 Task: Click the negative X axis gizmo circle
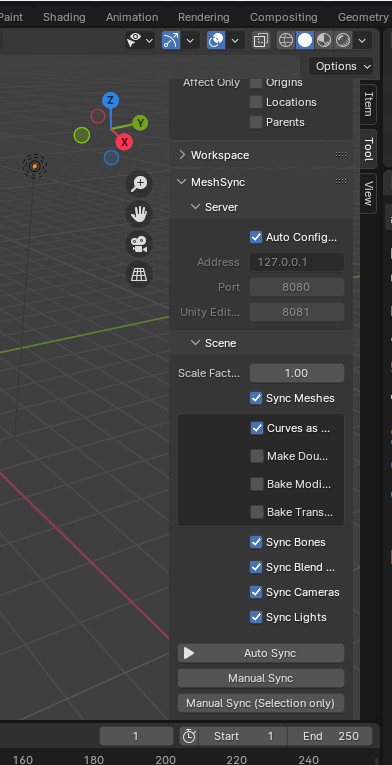tap(98, 116)
